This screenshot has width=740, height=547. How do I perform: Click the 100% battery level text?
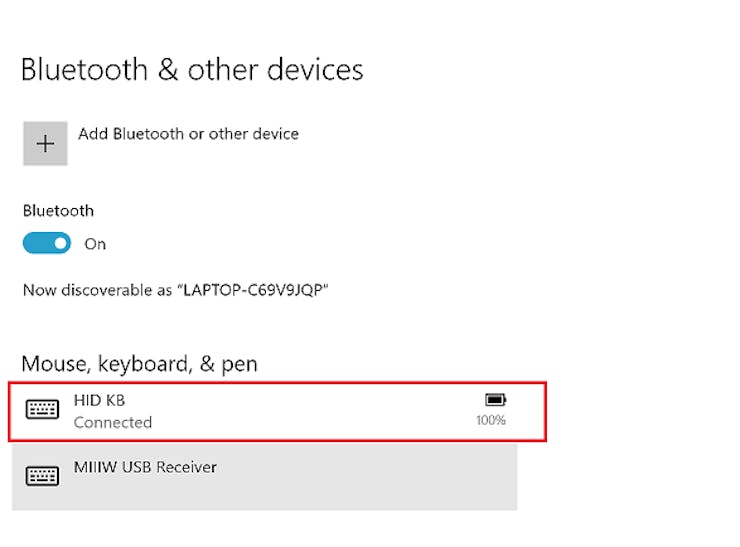[491, 421]
